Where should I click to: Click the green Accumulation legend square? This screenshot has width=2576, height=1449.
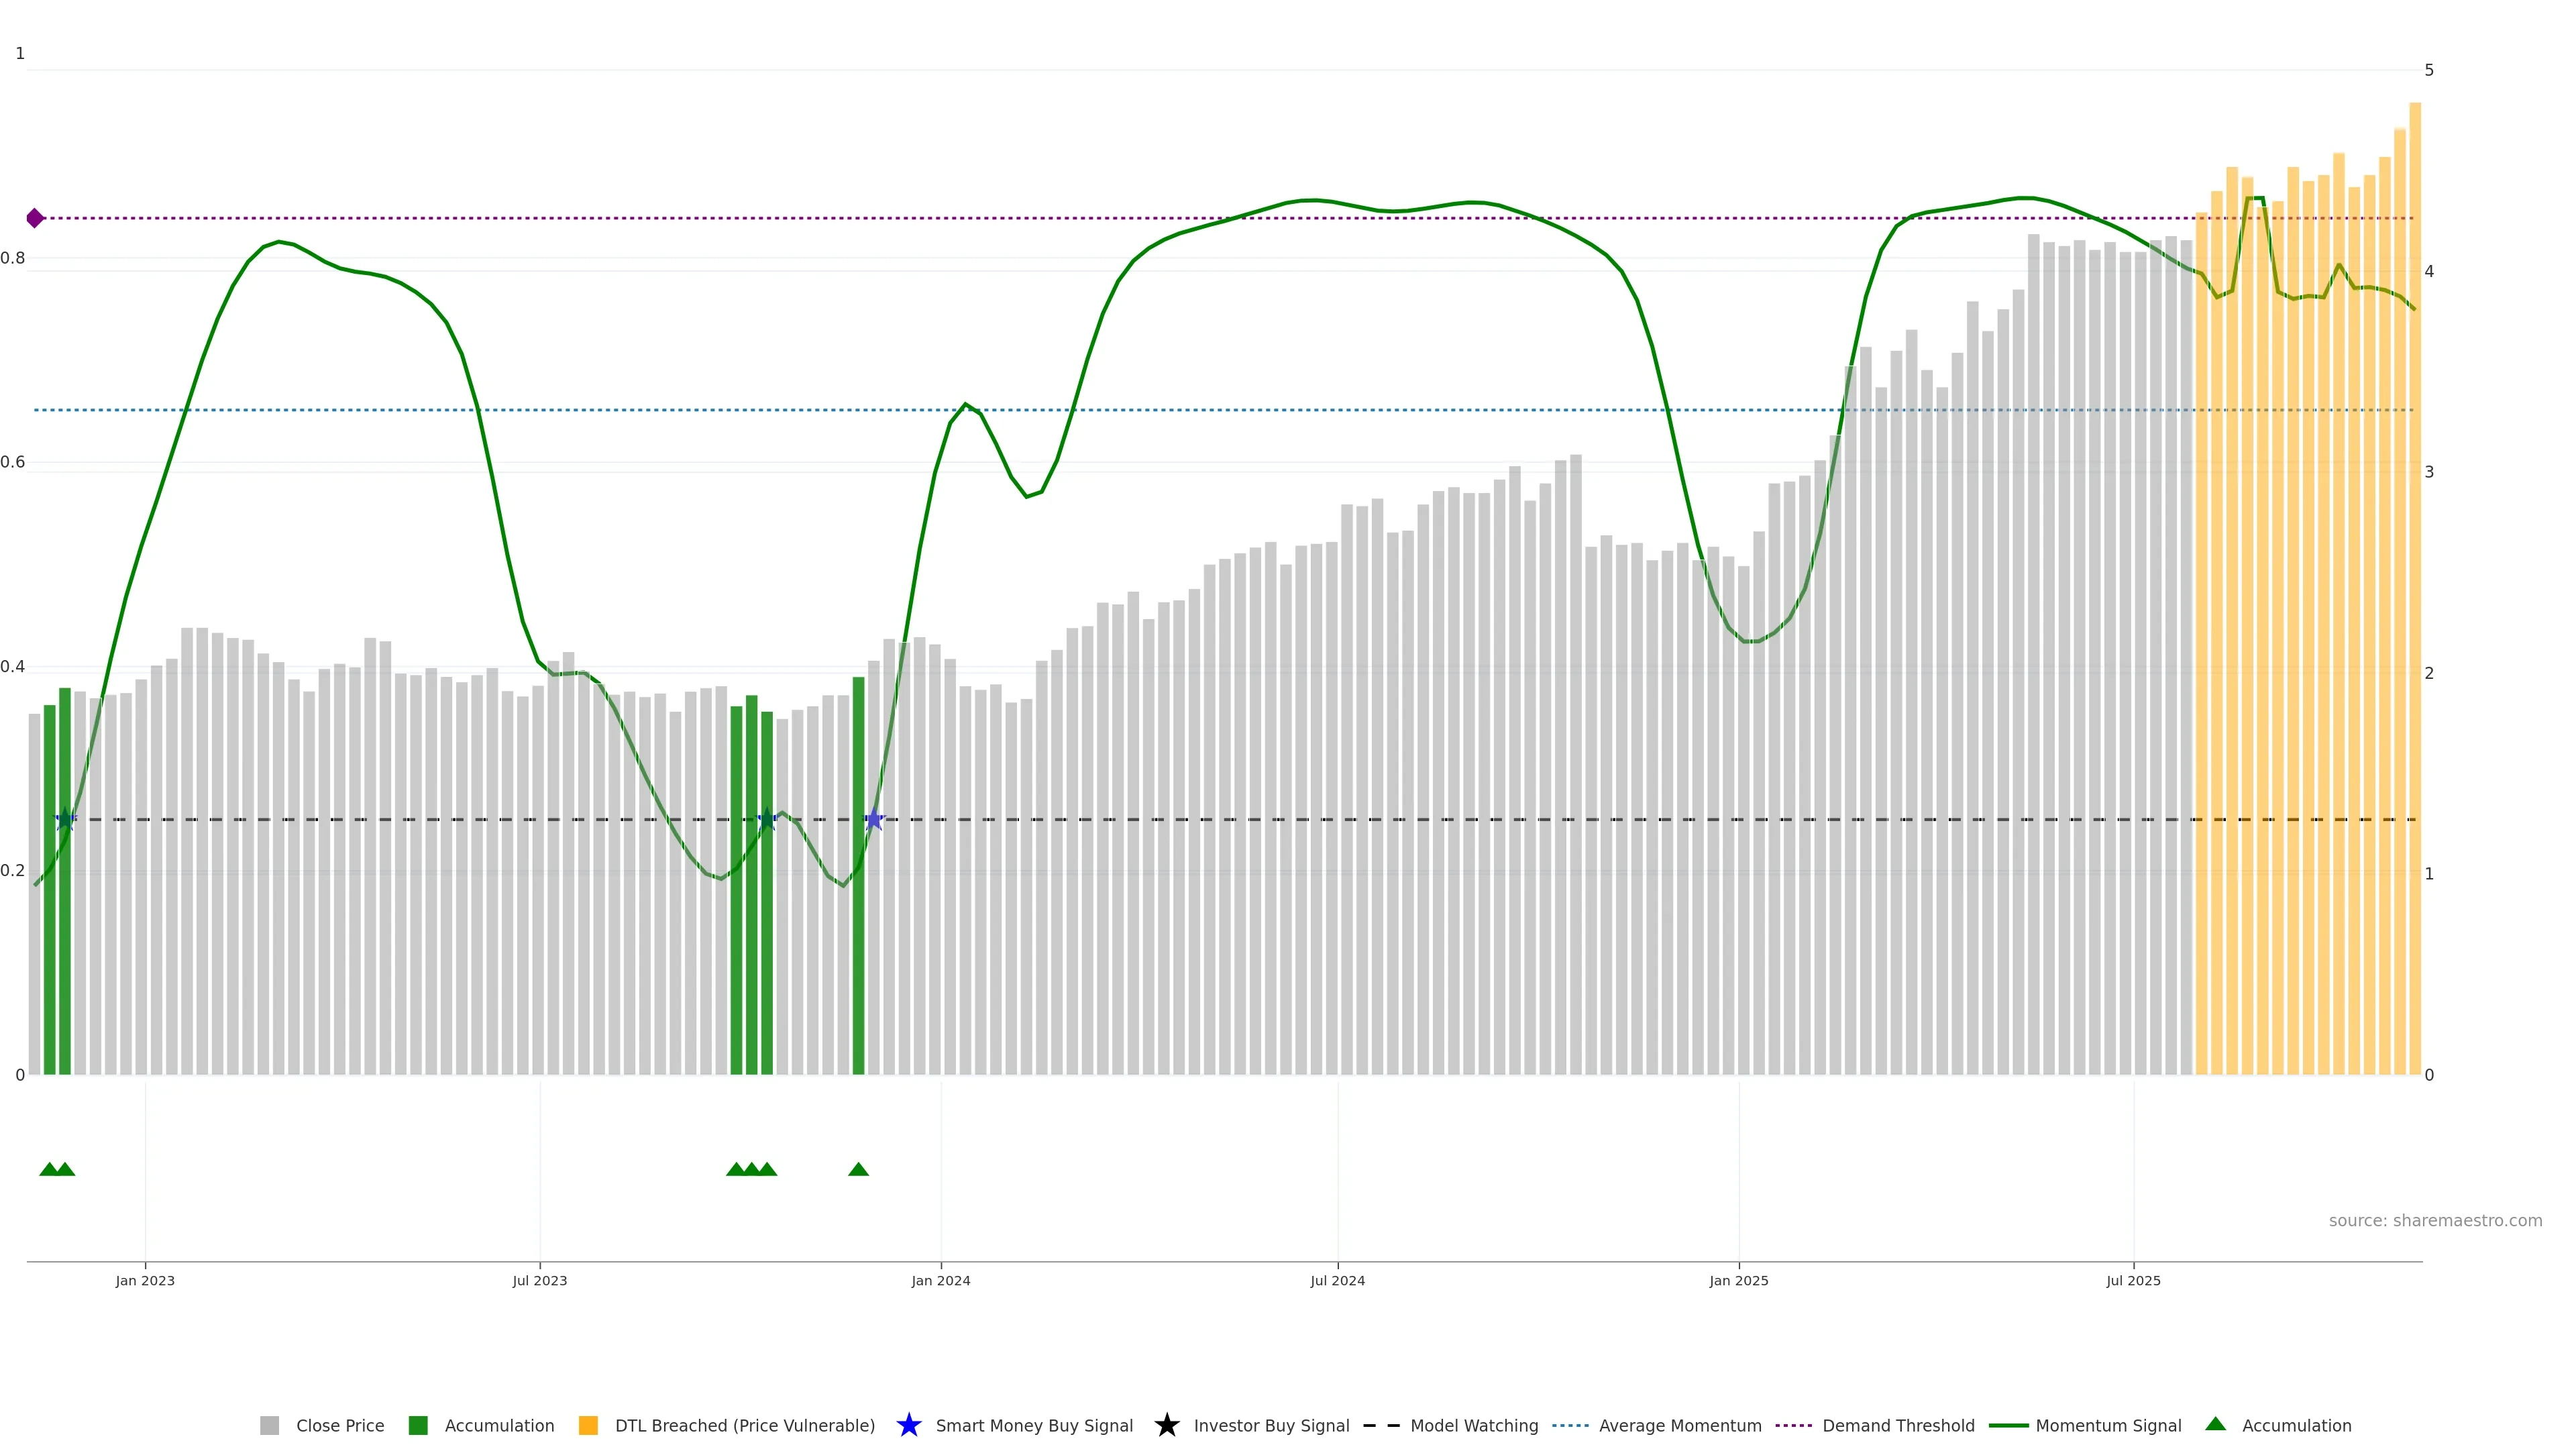point(418,1425)
